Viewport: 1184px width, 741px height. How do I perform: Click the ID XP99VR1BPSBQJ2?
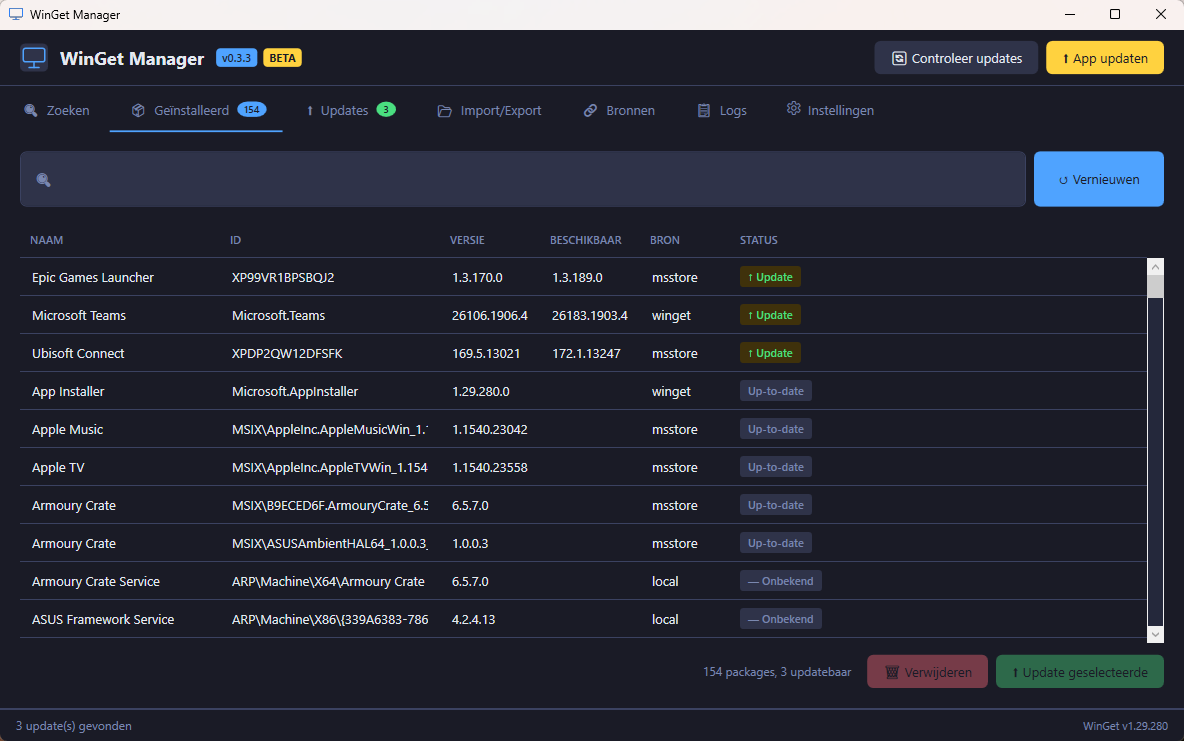283,277
